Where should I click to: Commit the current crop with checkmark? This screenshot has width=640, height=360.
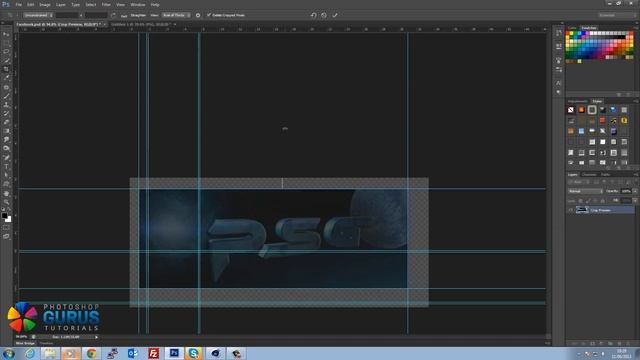coord(335,15)
